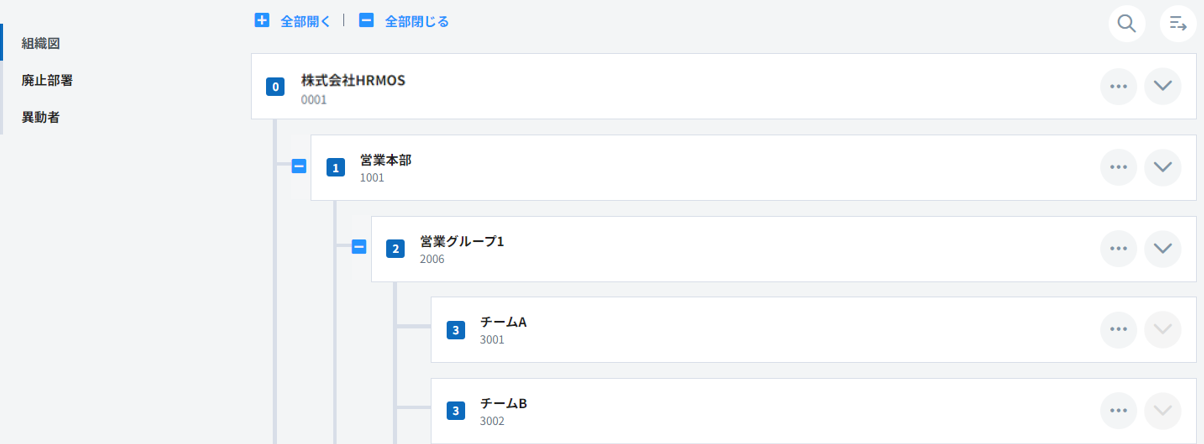Open more options for 営業本部
The height and width of the screenshot is (444, 1204).
click(1119, 167)
